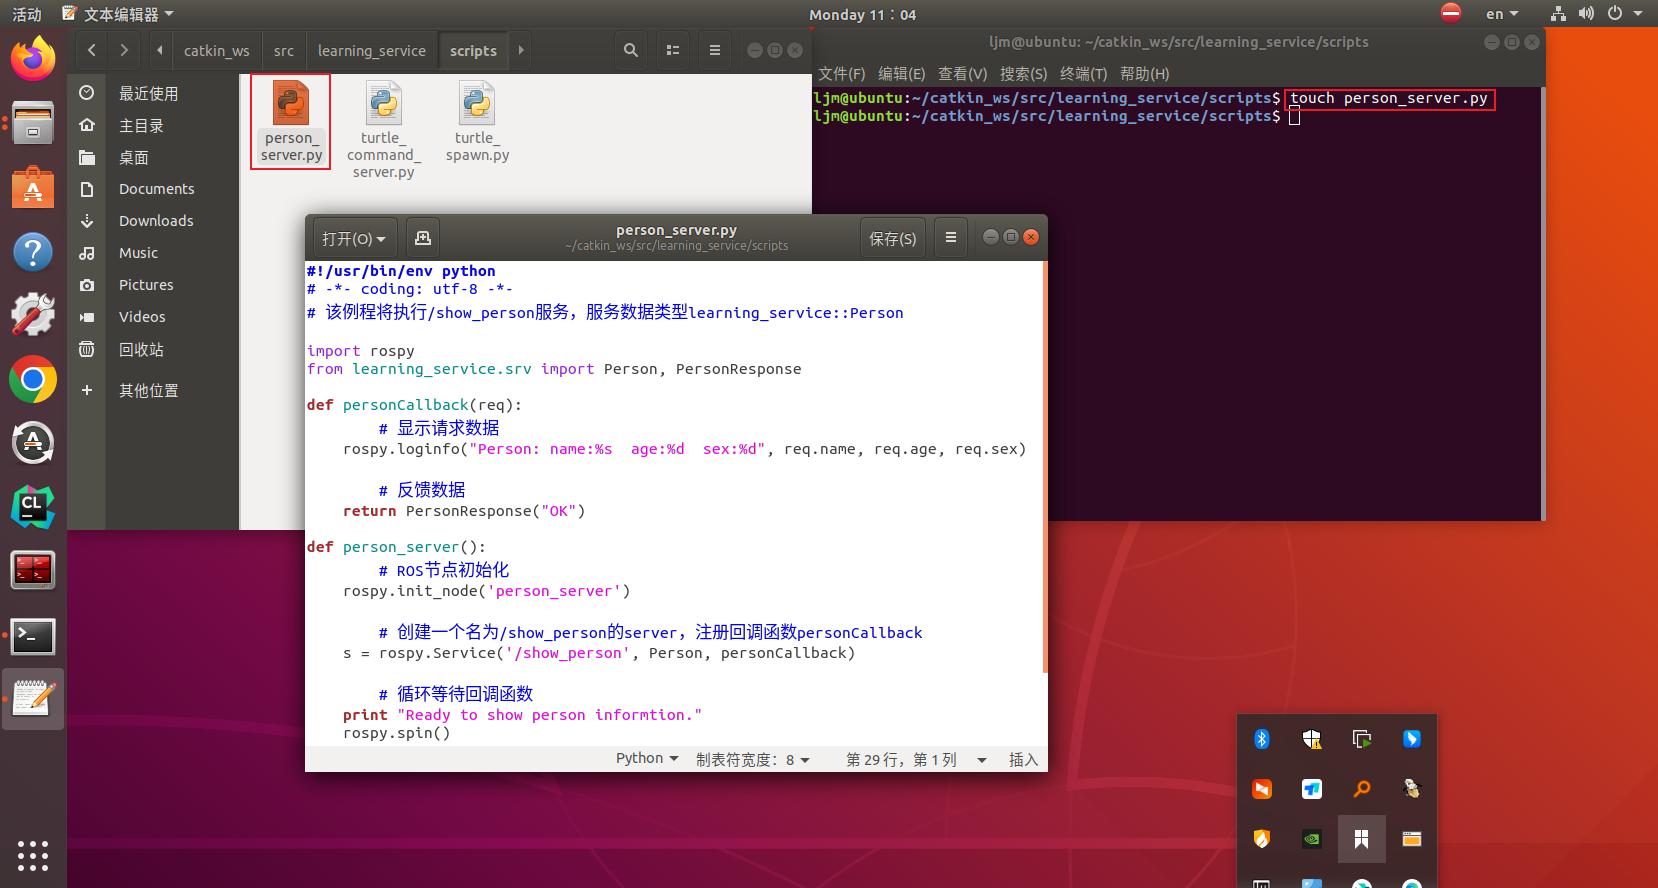This screenshot has width=1658, height=888.
Task: Click the NVIDIA tray icon
Action: tap(1312, 839)
